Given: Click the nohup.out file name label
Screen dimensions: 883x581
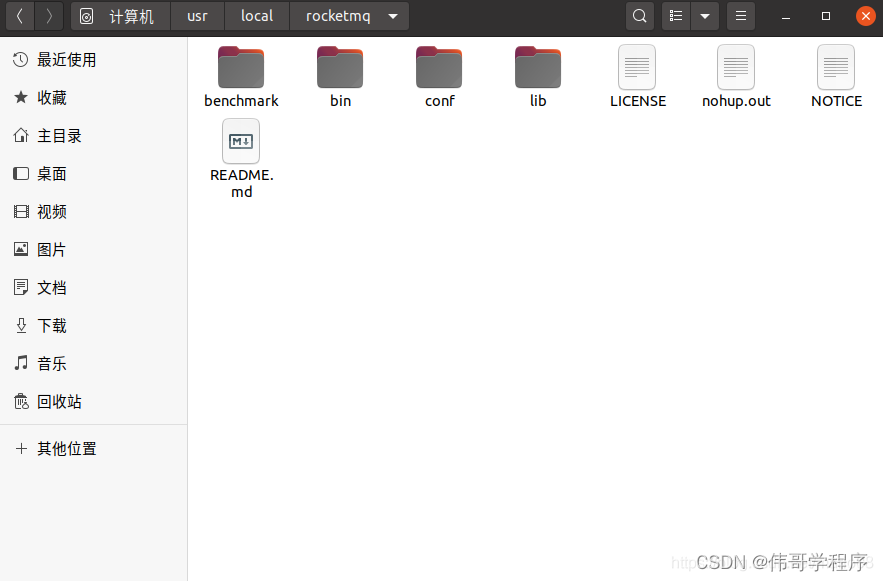Looking at the screenshot, I should point(736,101).
